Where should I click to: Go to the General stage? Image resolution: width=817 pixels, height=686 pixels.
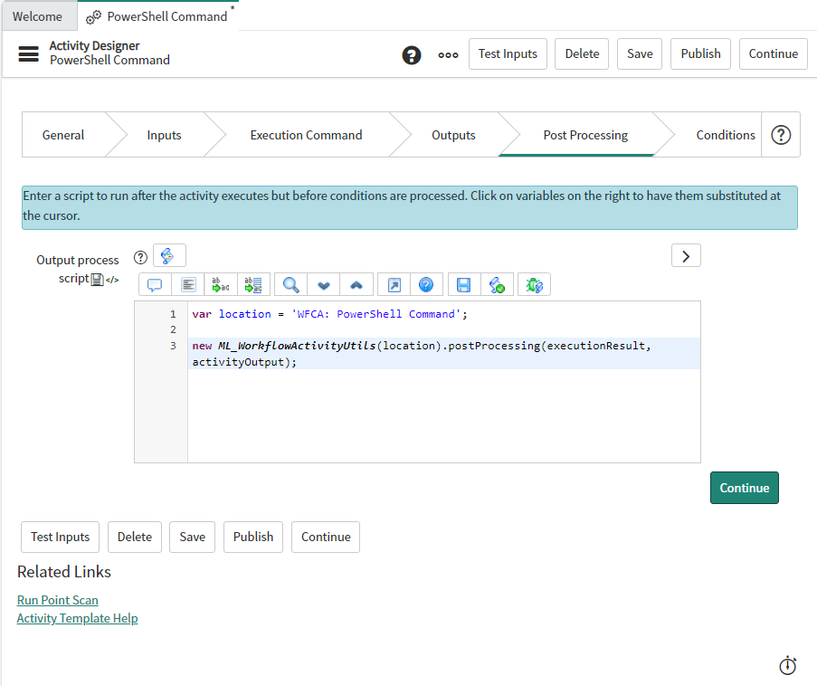coord(63,135)
